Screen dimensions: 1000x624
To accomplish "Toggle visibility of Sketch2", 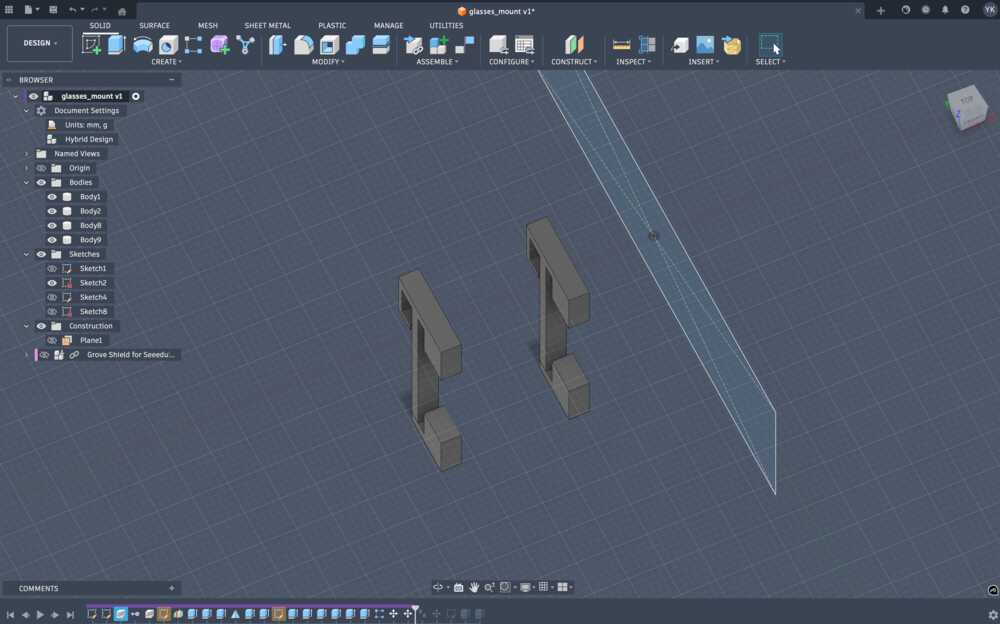I will click(51, 282).
